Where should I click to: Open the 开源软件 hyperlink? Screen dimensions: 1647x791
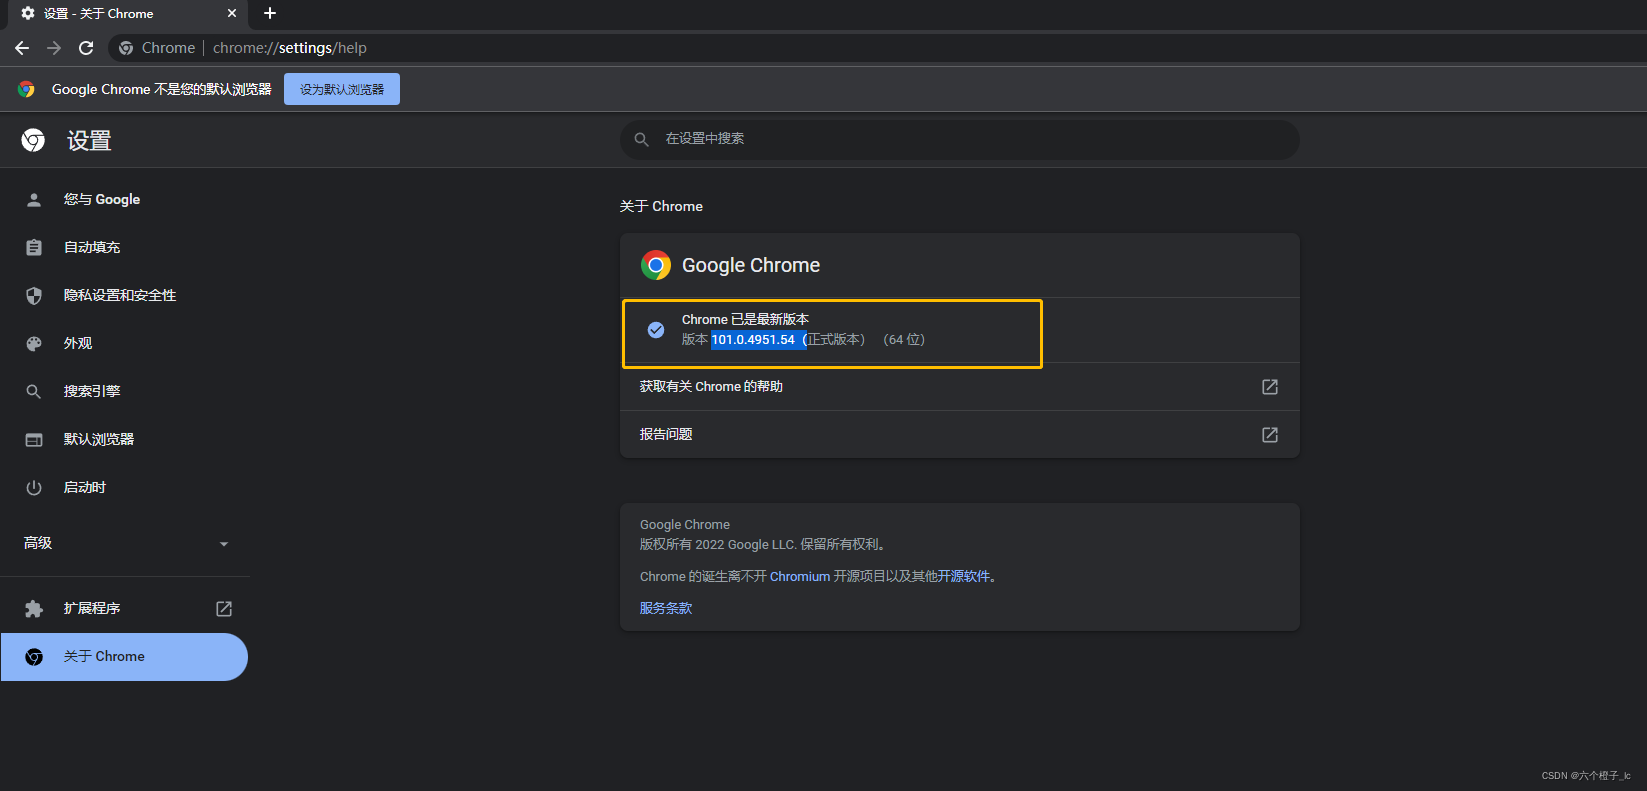click(964, 577)
